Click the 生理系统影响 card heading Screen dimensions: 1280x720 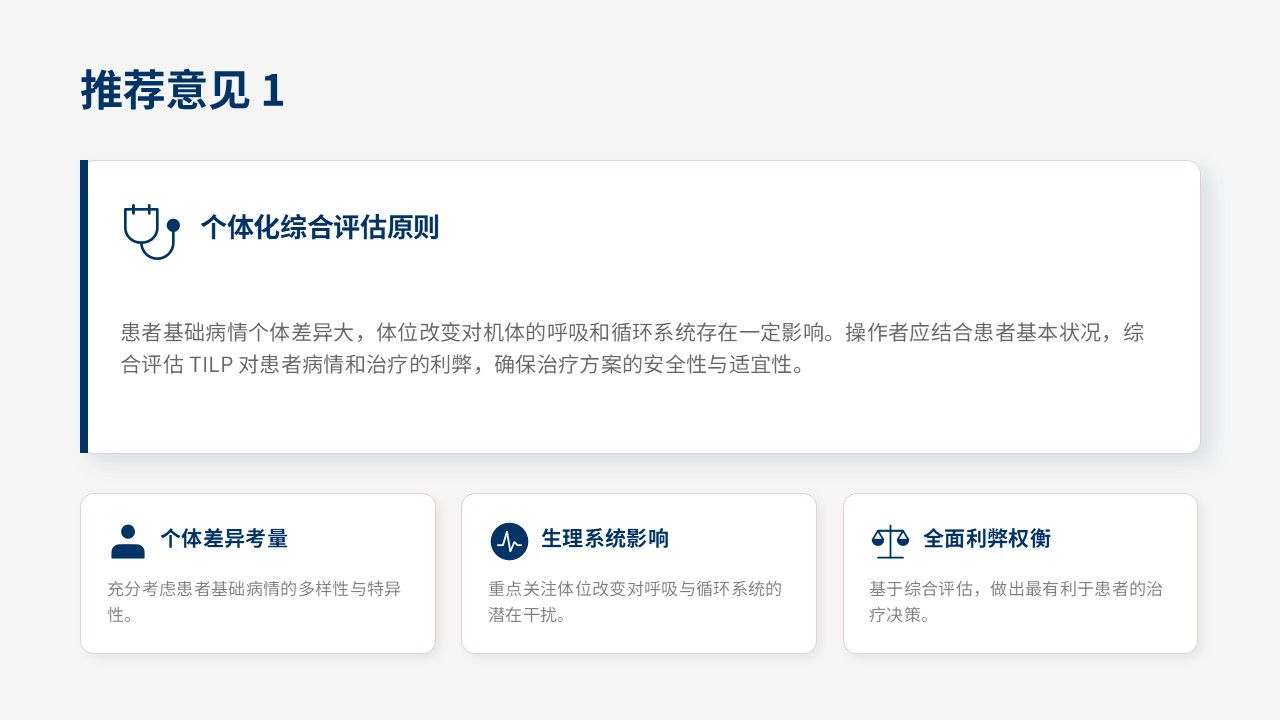pyautogui.click(x=605, y=539)
